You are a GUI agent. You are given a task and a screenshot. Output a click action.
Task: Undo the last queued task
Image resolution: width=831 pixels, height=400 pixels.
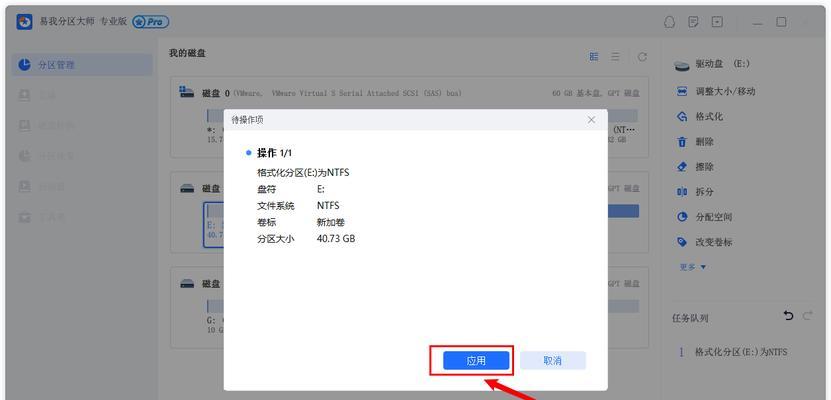pyautogui.click(x=789, y=316)
